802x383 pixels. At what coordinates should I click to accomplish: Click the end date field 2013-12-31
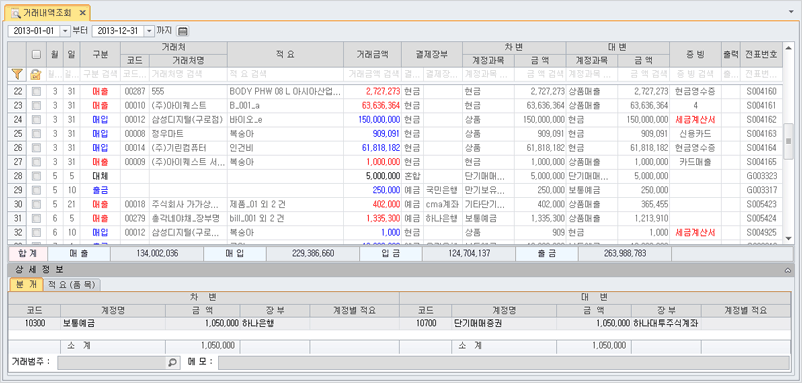coord(118,31)
